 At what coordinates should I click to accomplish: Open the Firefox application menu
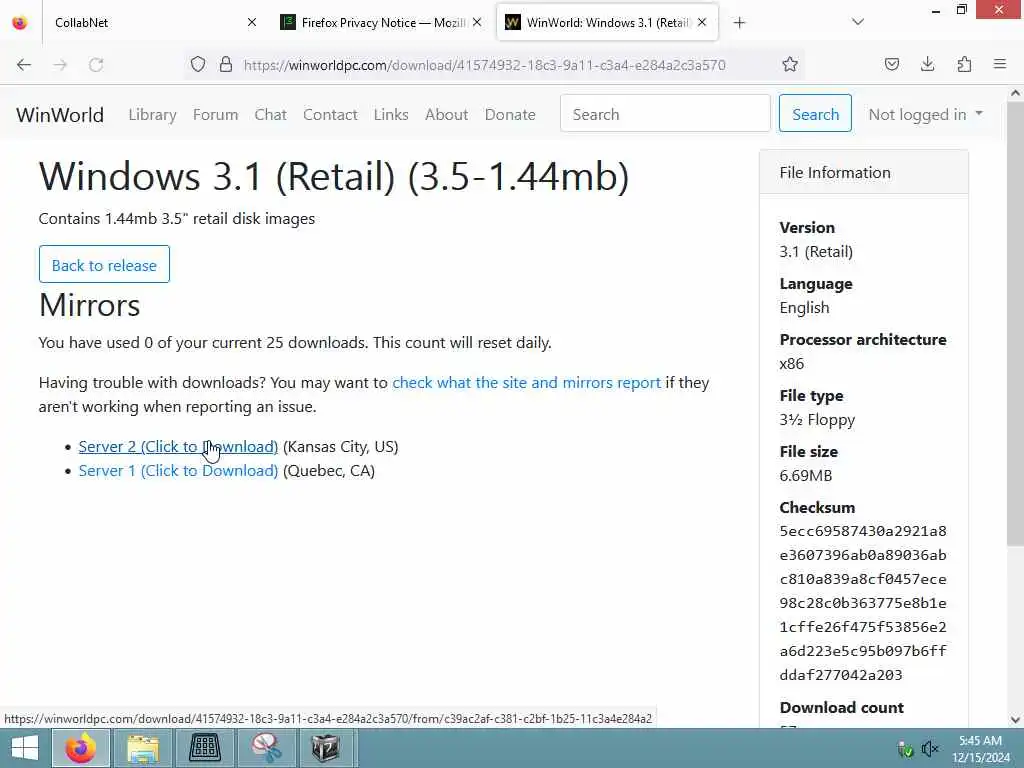(999, 64)
